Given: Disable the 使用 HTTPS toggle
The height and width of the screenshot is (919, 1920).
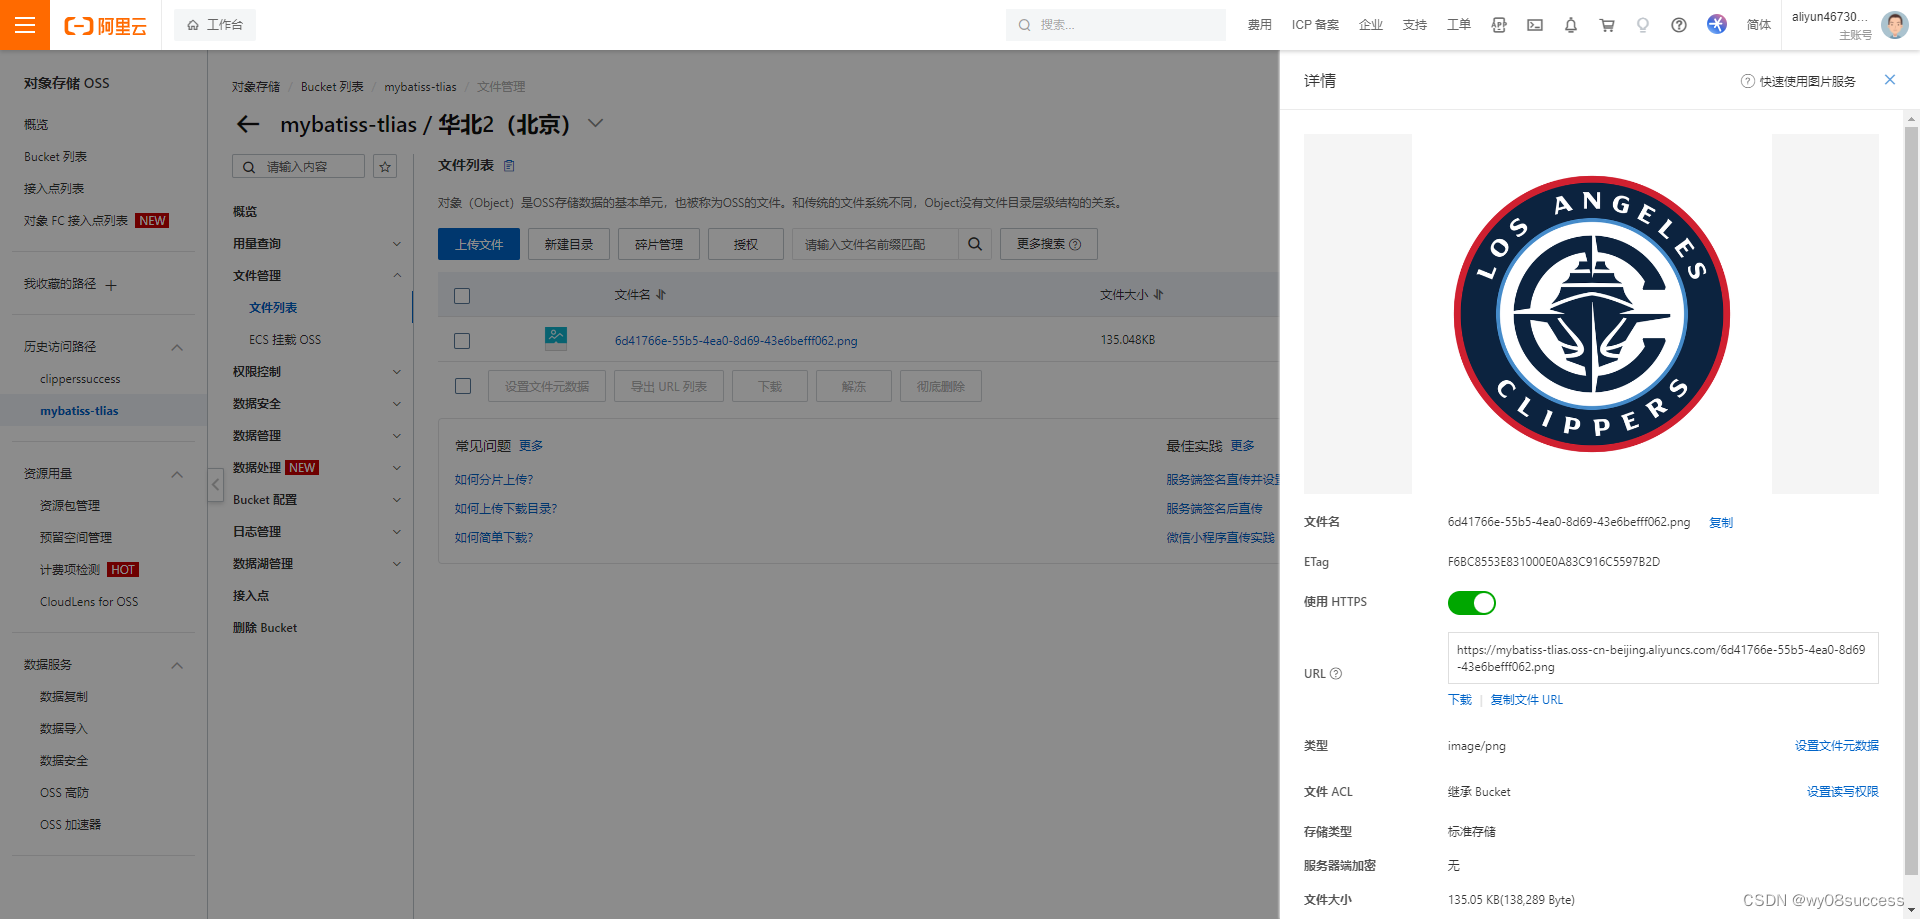Looking at the screenshot, I should 1471,602.
